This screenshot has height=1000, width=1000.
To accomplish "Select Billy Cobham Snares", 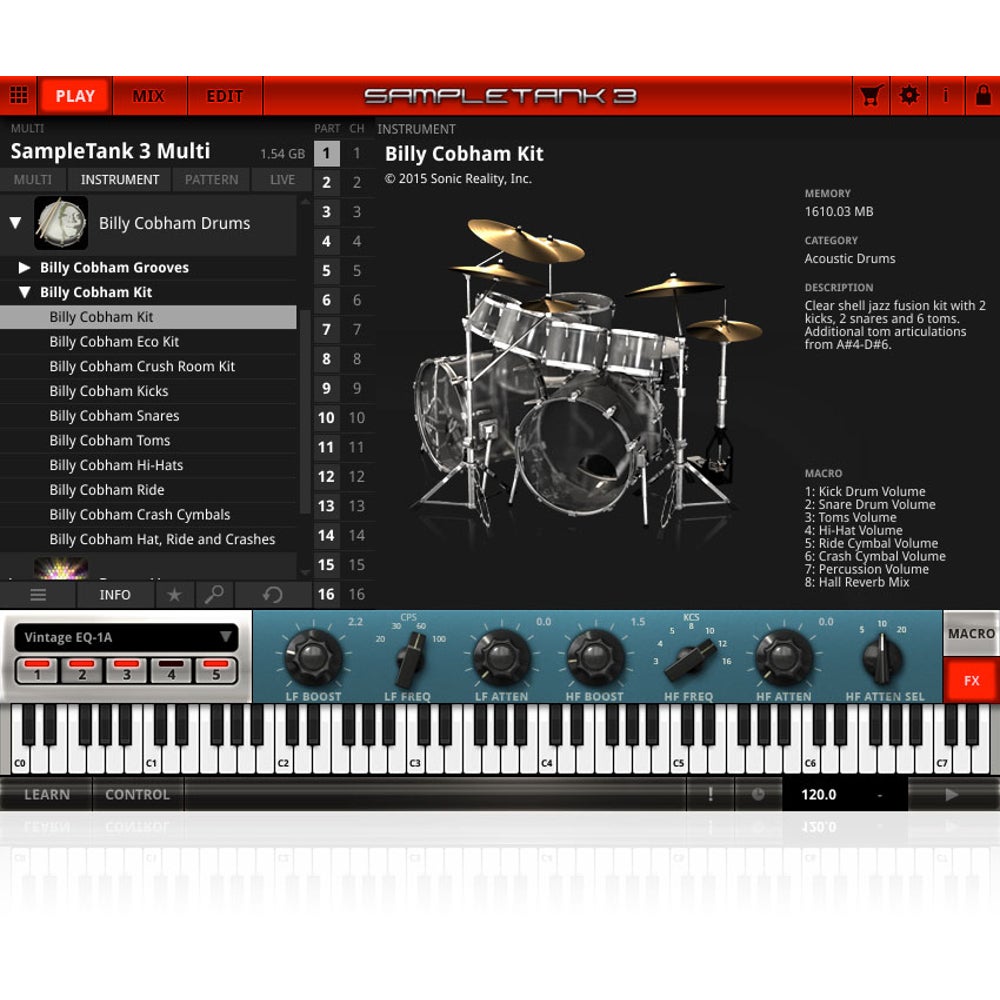I will point(148,416).
